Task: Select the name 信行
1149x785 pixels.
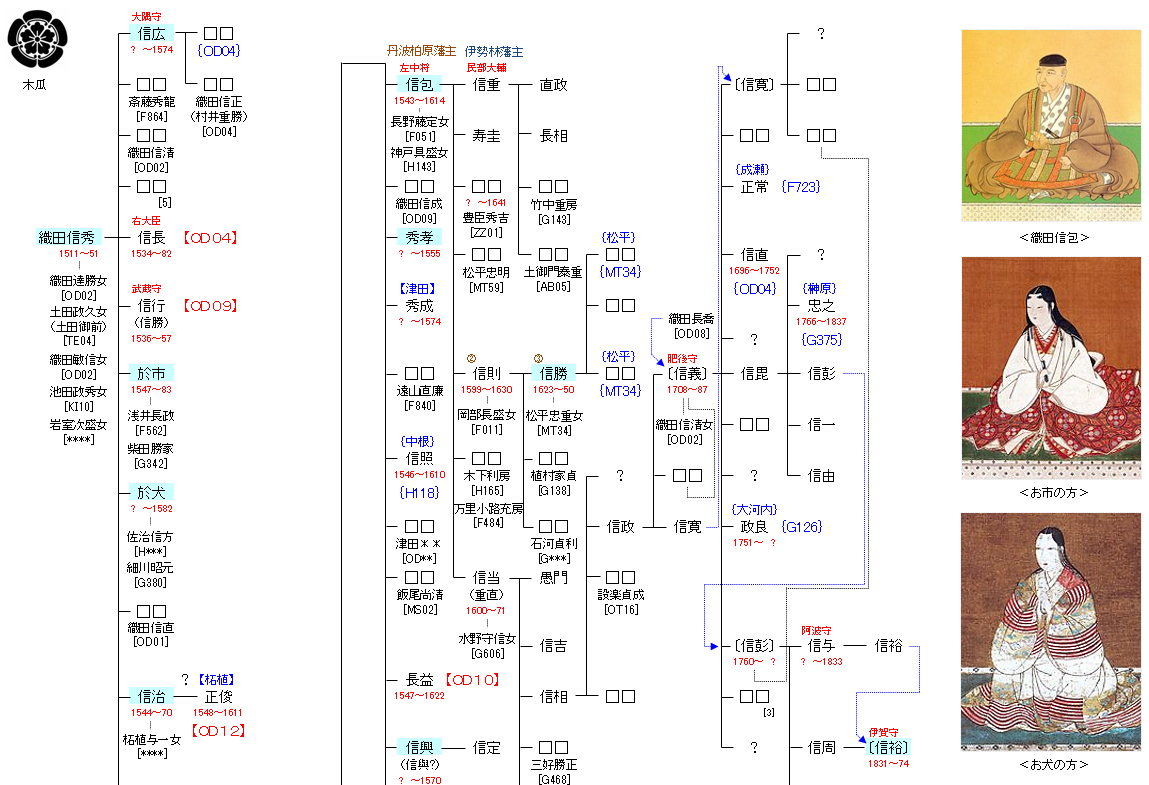Action: click(x=152, y=306)
